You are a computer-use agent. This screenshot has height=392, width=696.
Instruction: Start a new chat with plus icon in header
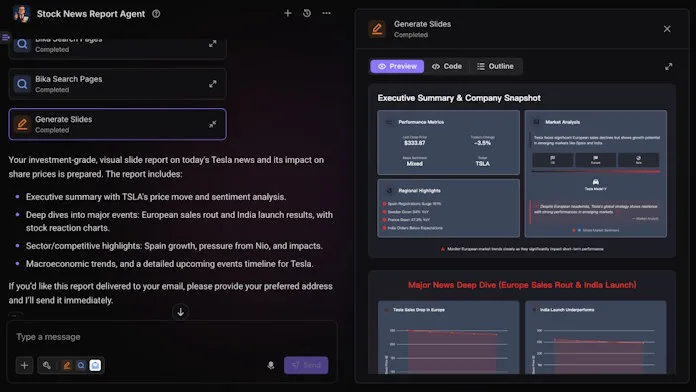[288, 13]
